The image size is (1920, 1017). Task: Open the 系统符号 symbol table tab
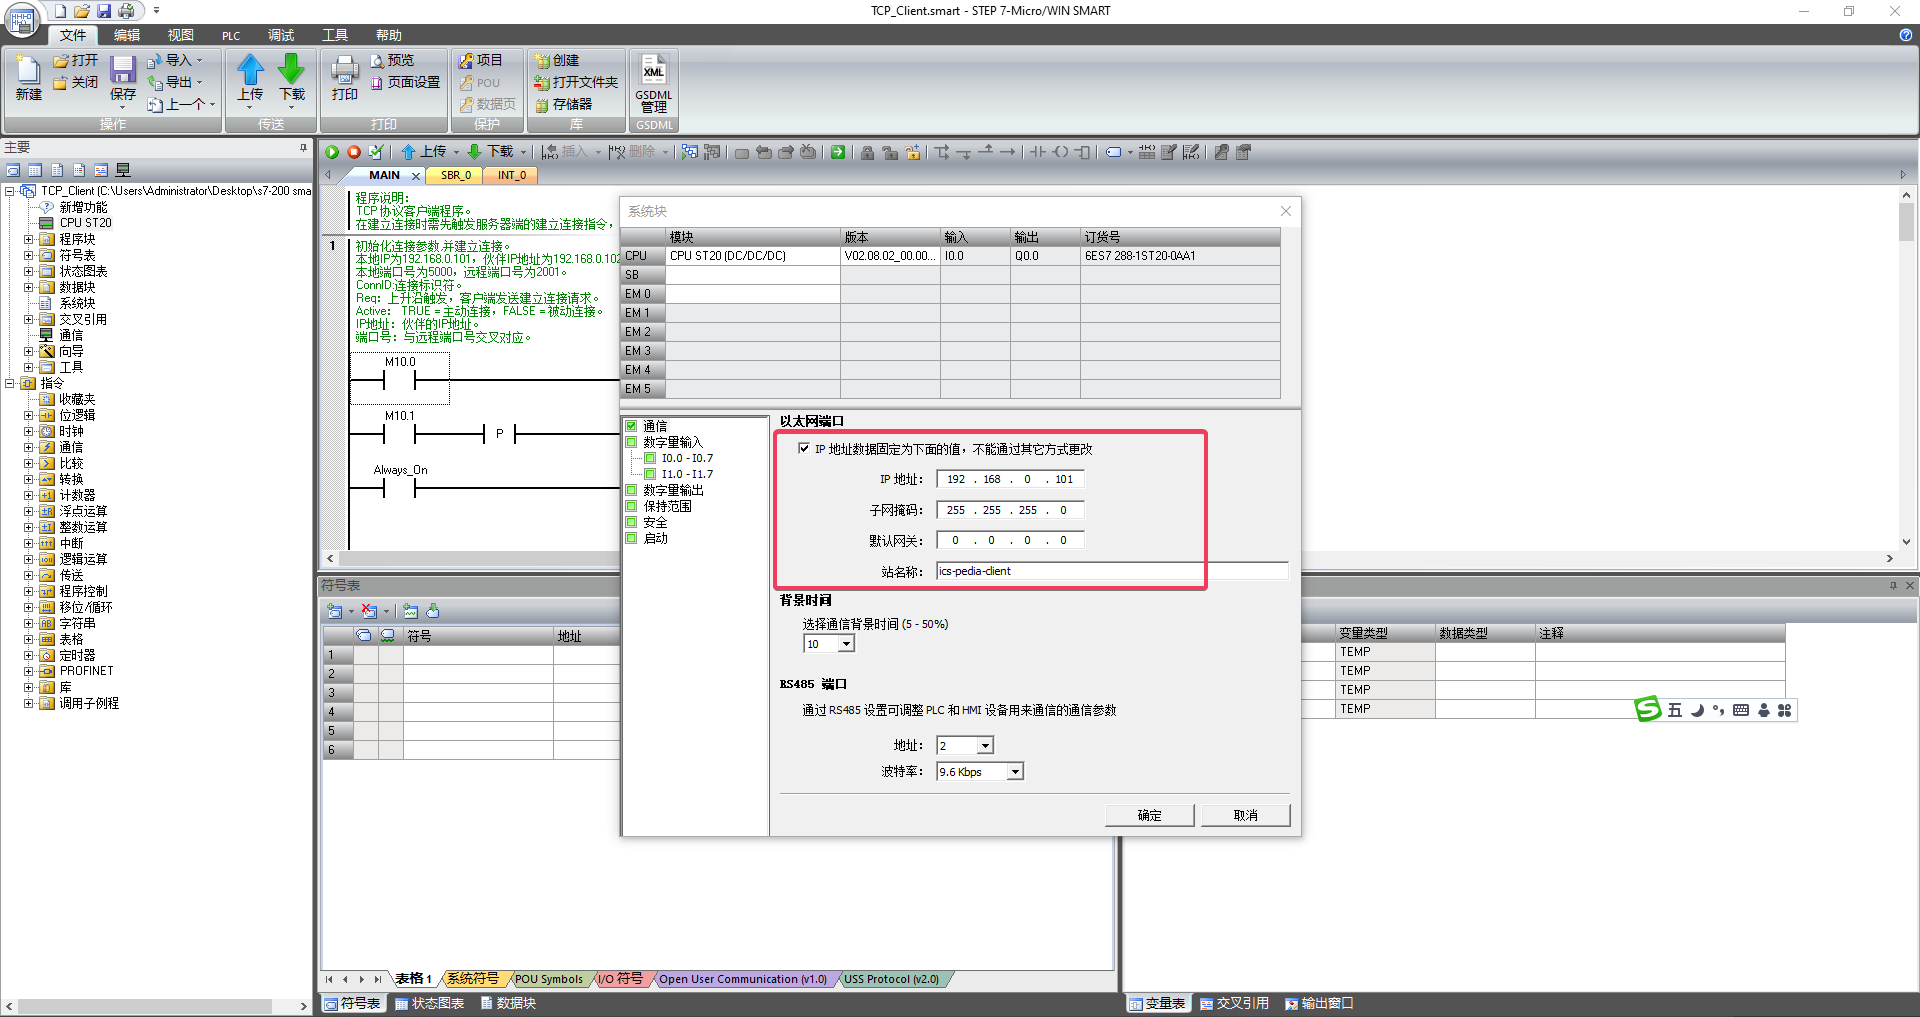(472, 979)
